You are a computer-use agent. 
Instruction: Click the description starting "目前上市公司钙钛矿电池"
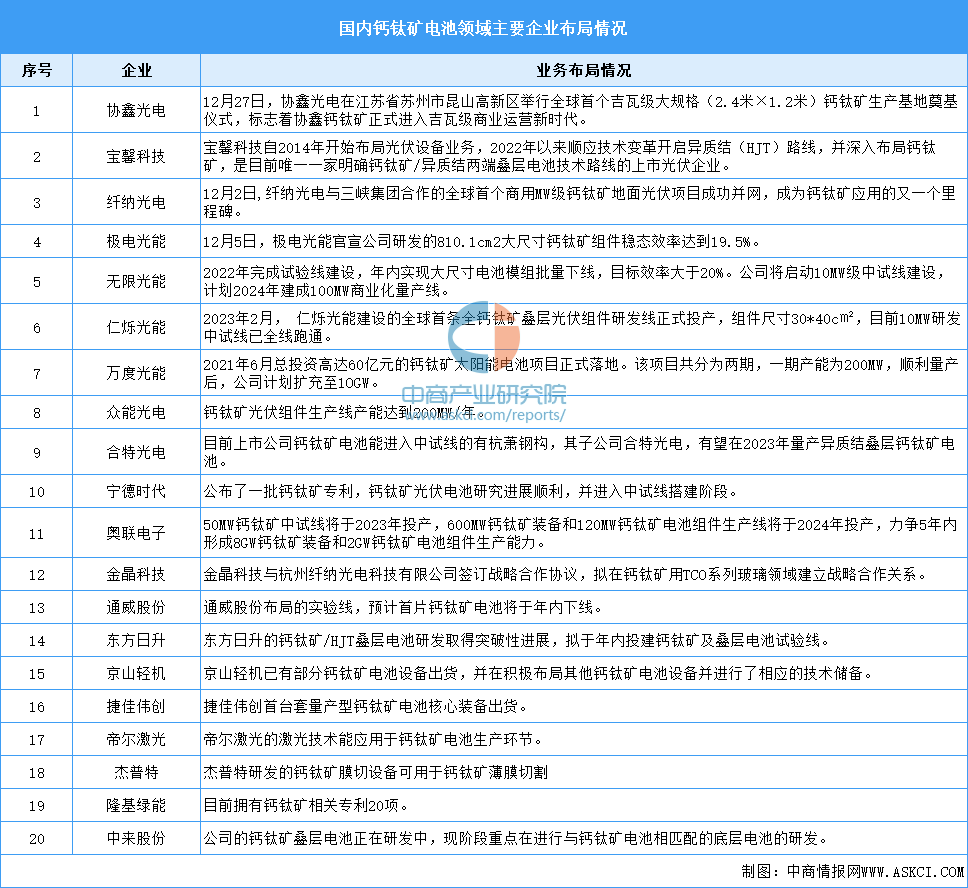click(579, 452)
